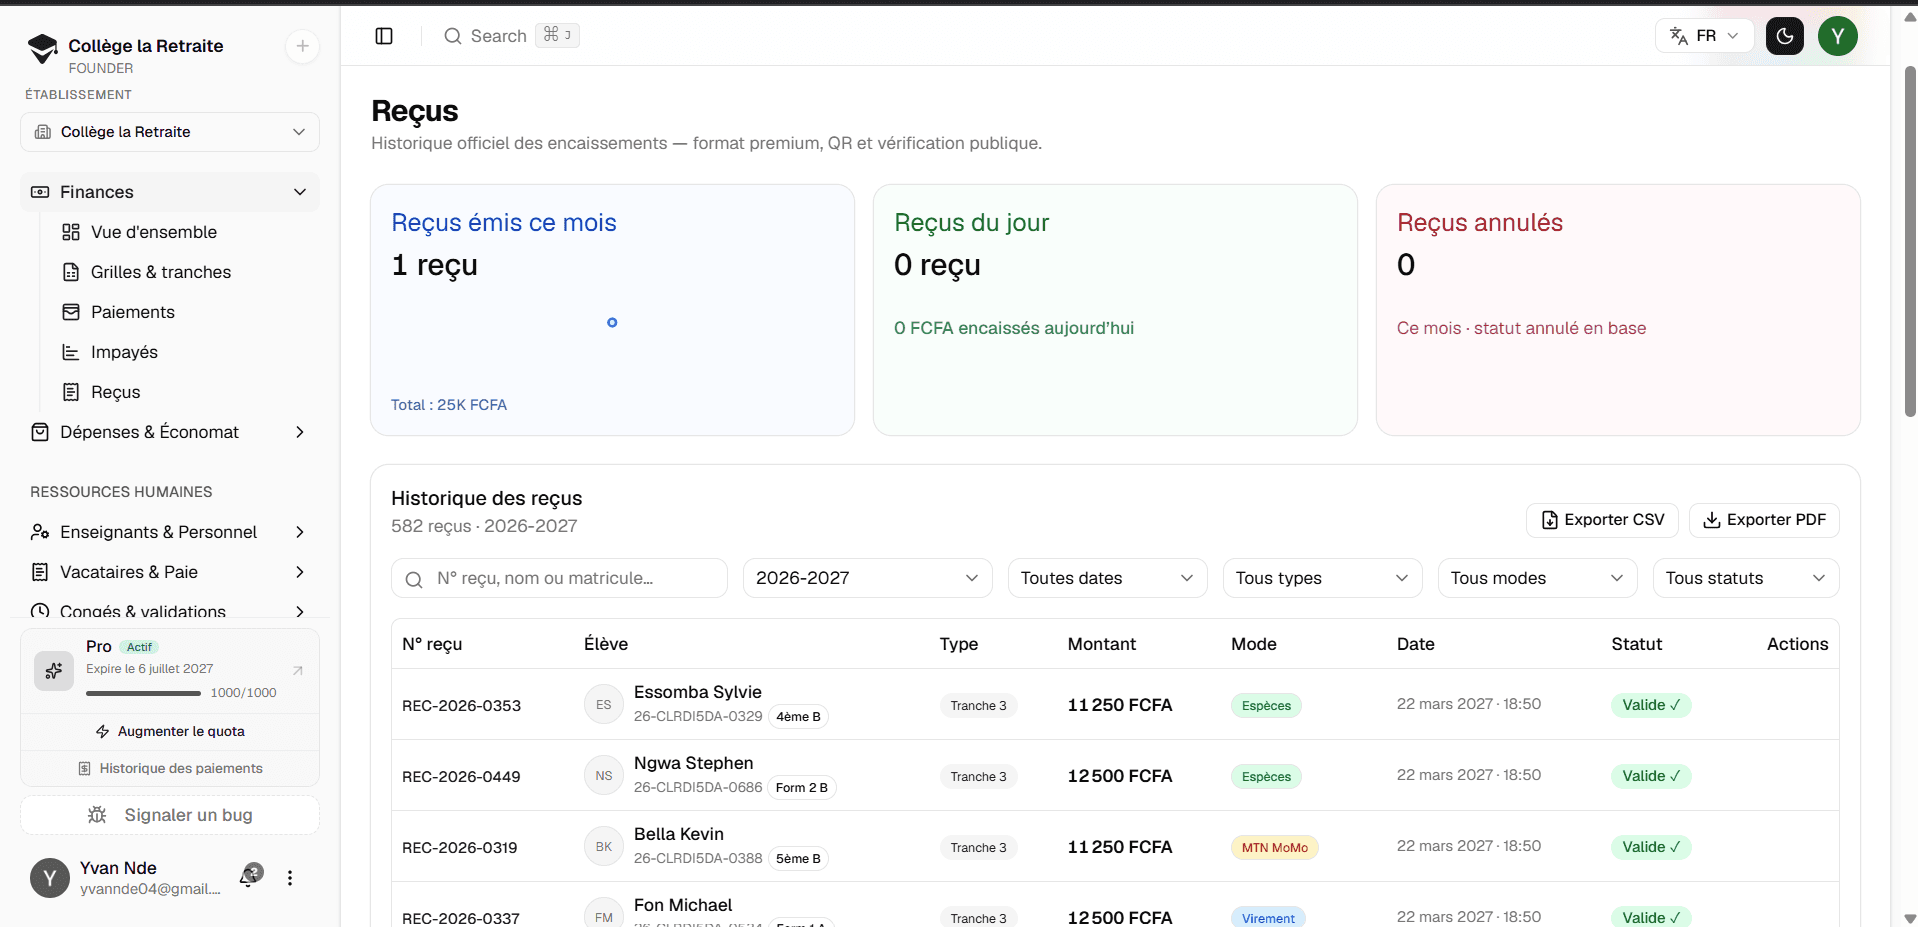Click the receipt number search field
1918x927 pixels.
tap(559, 578)
